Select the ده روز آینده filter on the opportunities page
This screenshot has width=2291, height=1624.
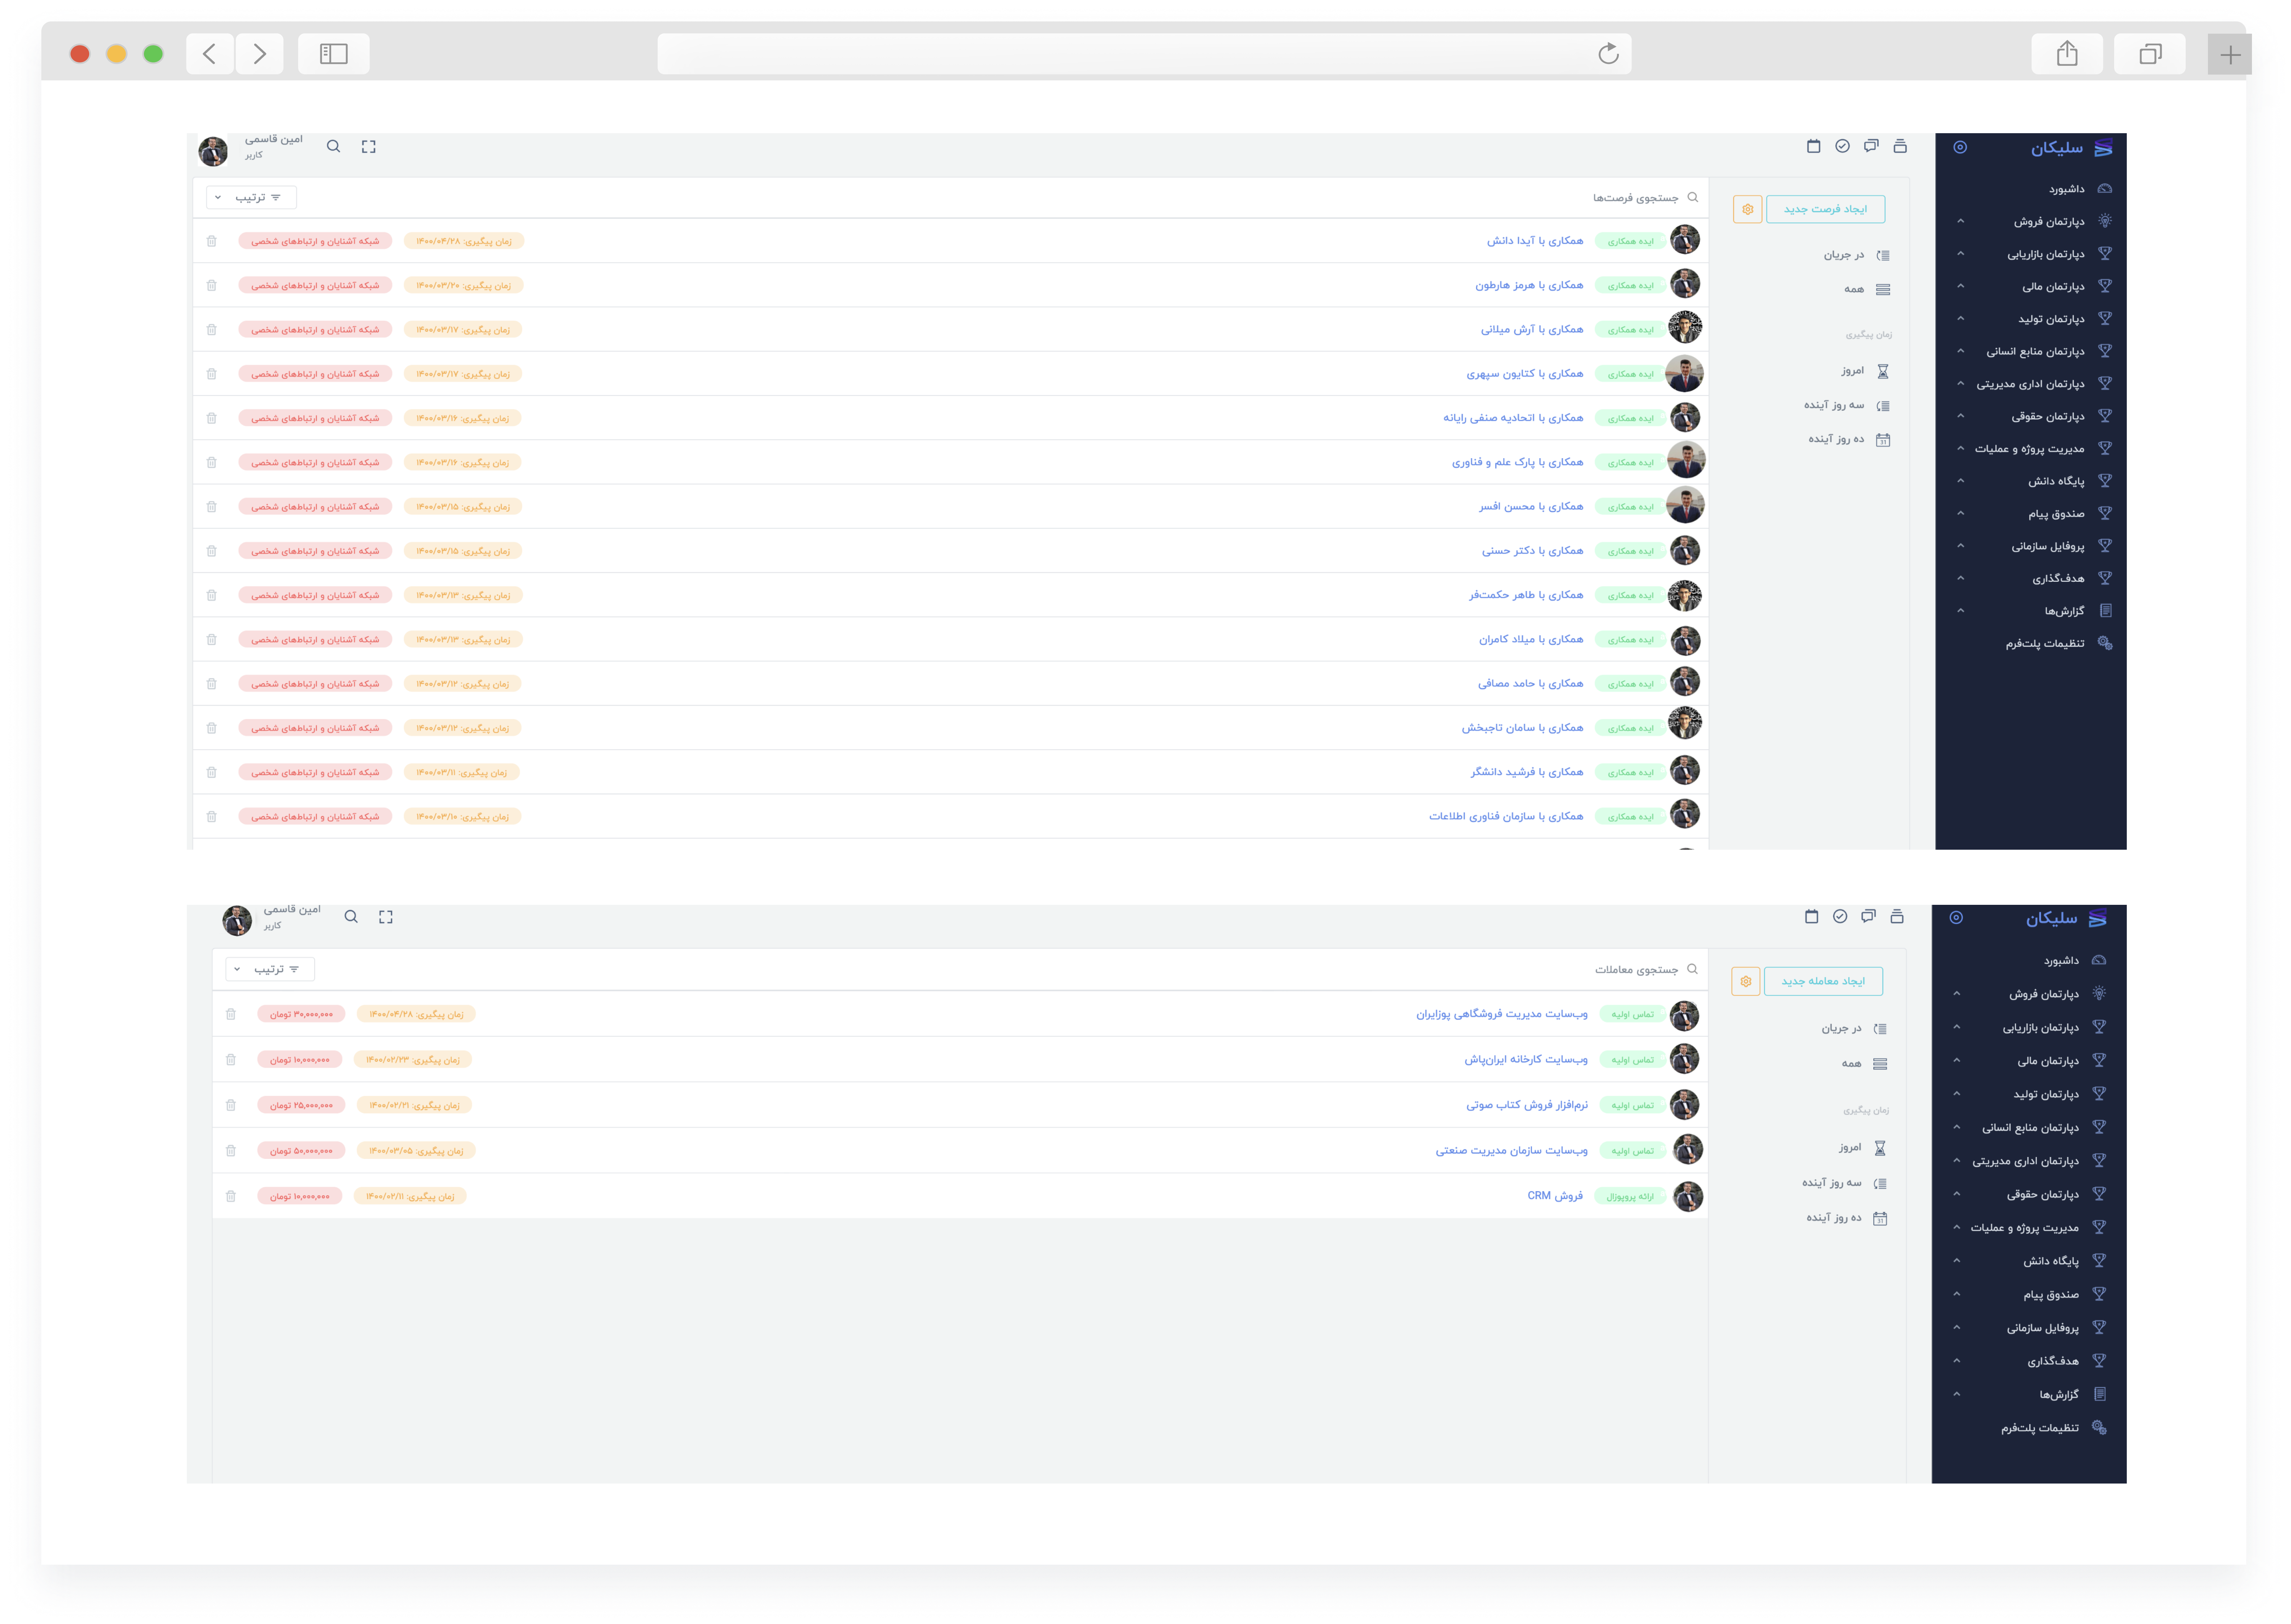1836,439
